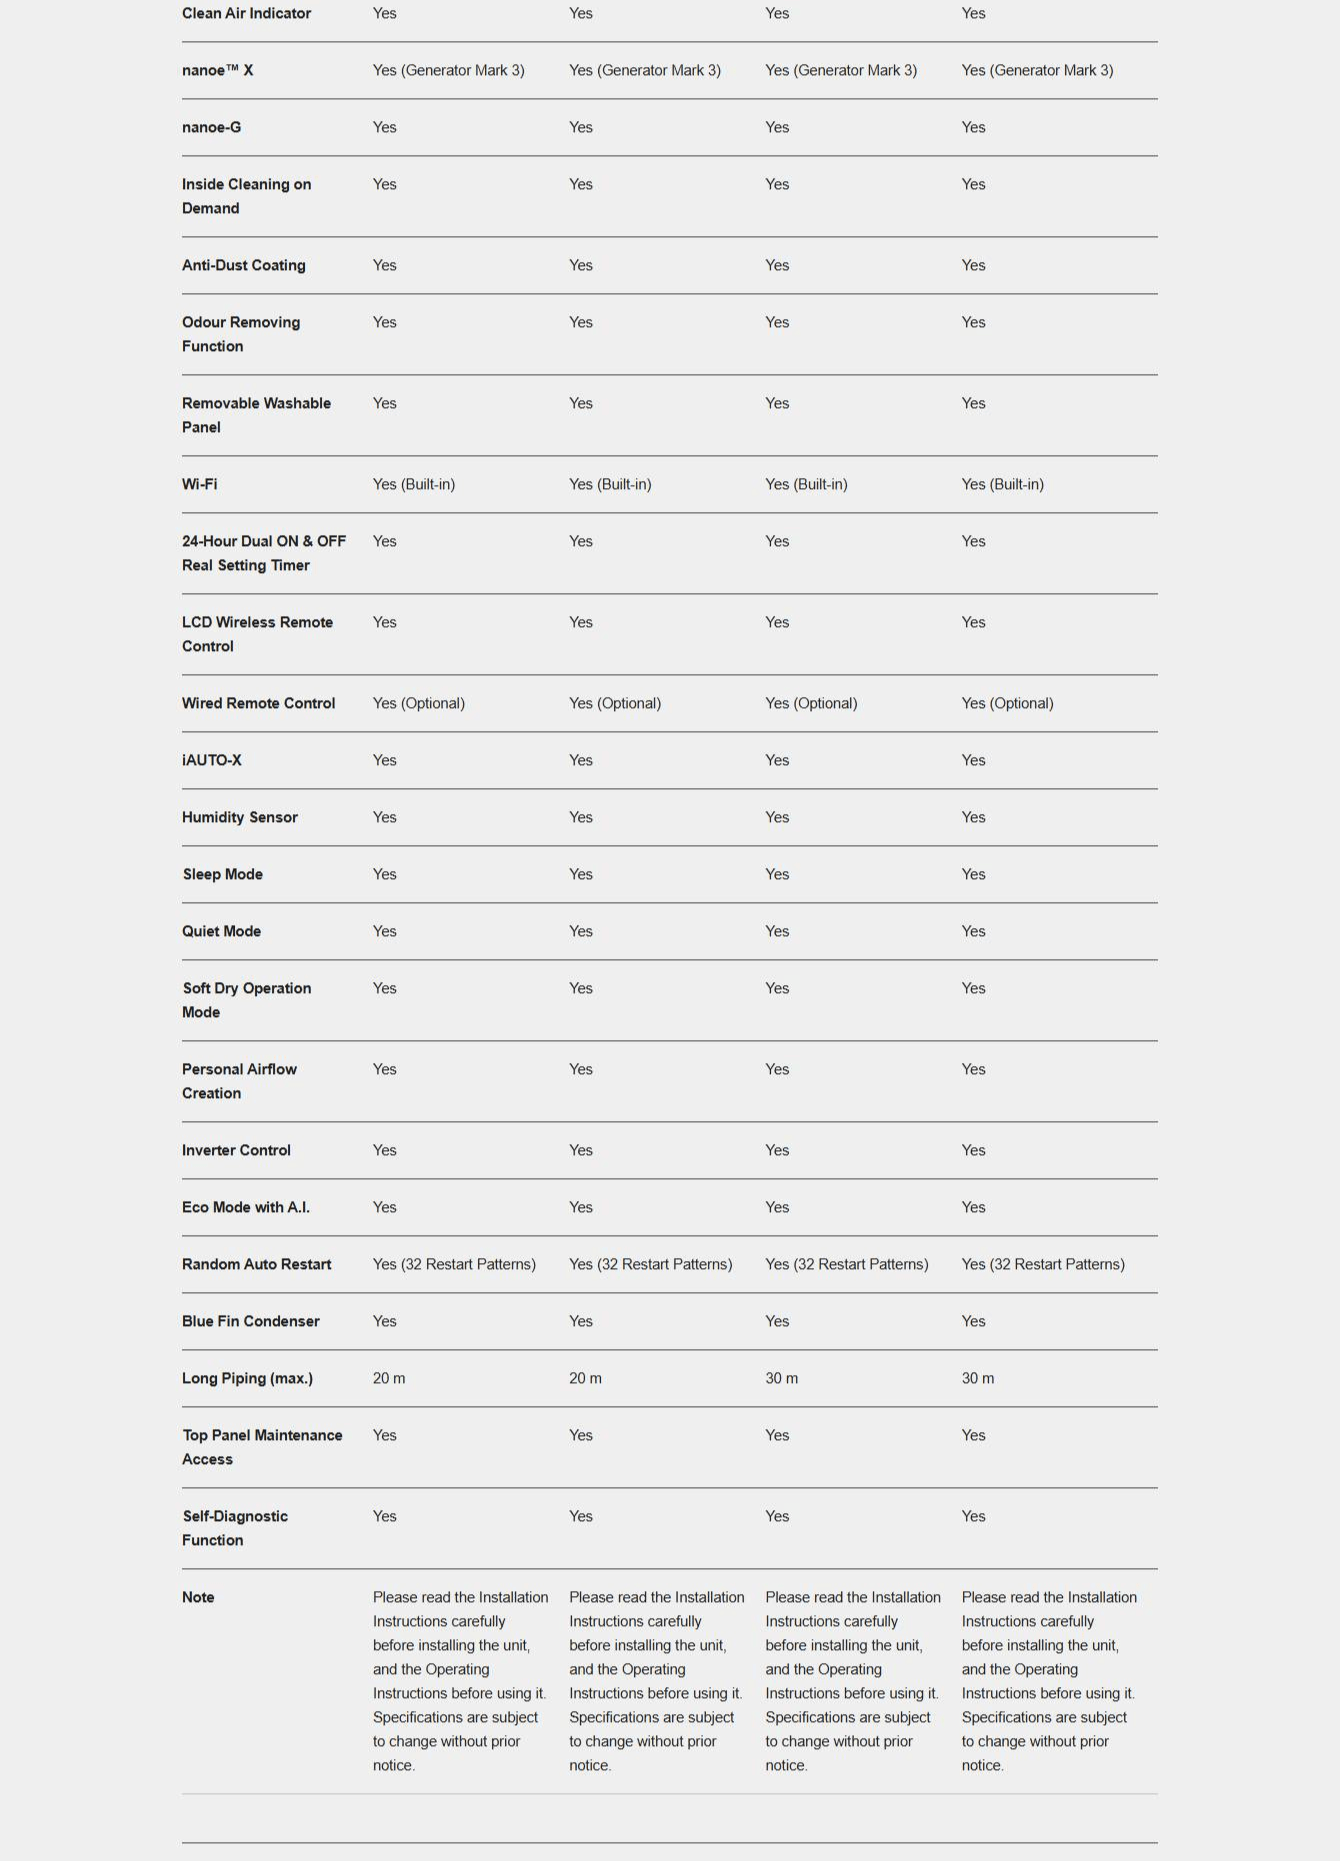The image size is (1340, 1861).
Task: Click the Wired Remote Control row label
Action: pyautogui.click(x=258, y=704)
